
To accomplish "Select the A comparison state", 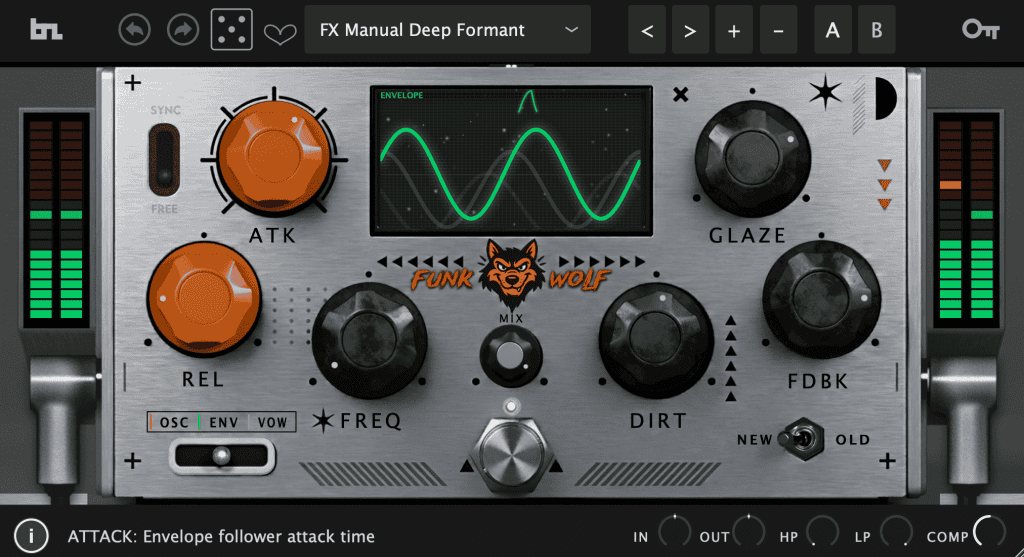I will pos(833,30).
